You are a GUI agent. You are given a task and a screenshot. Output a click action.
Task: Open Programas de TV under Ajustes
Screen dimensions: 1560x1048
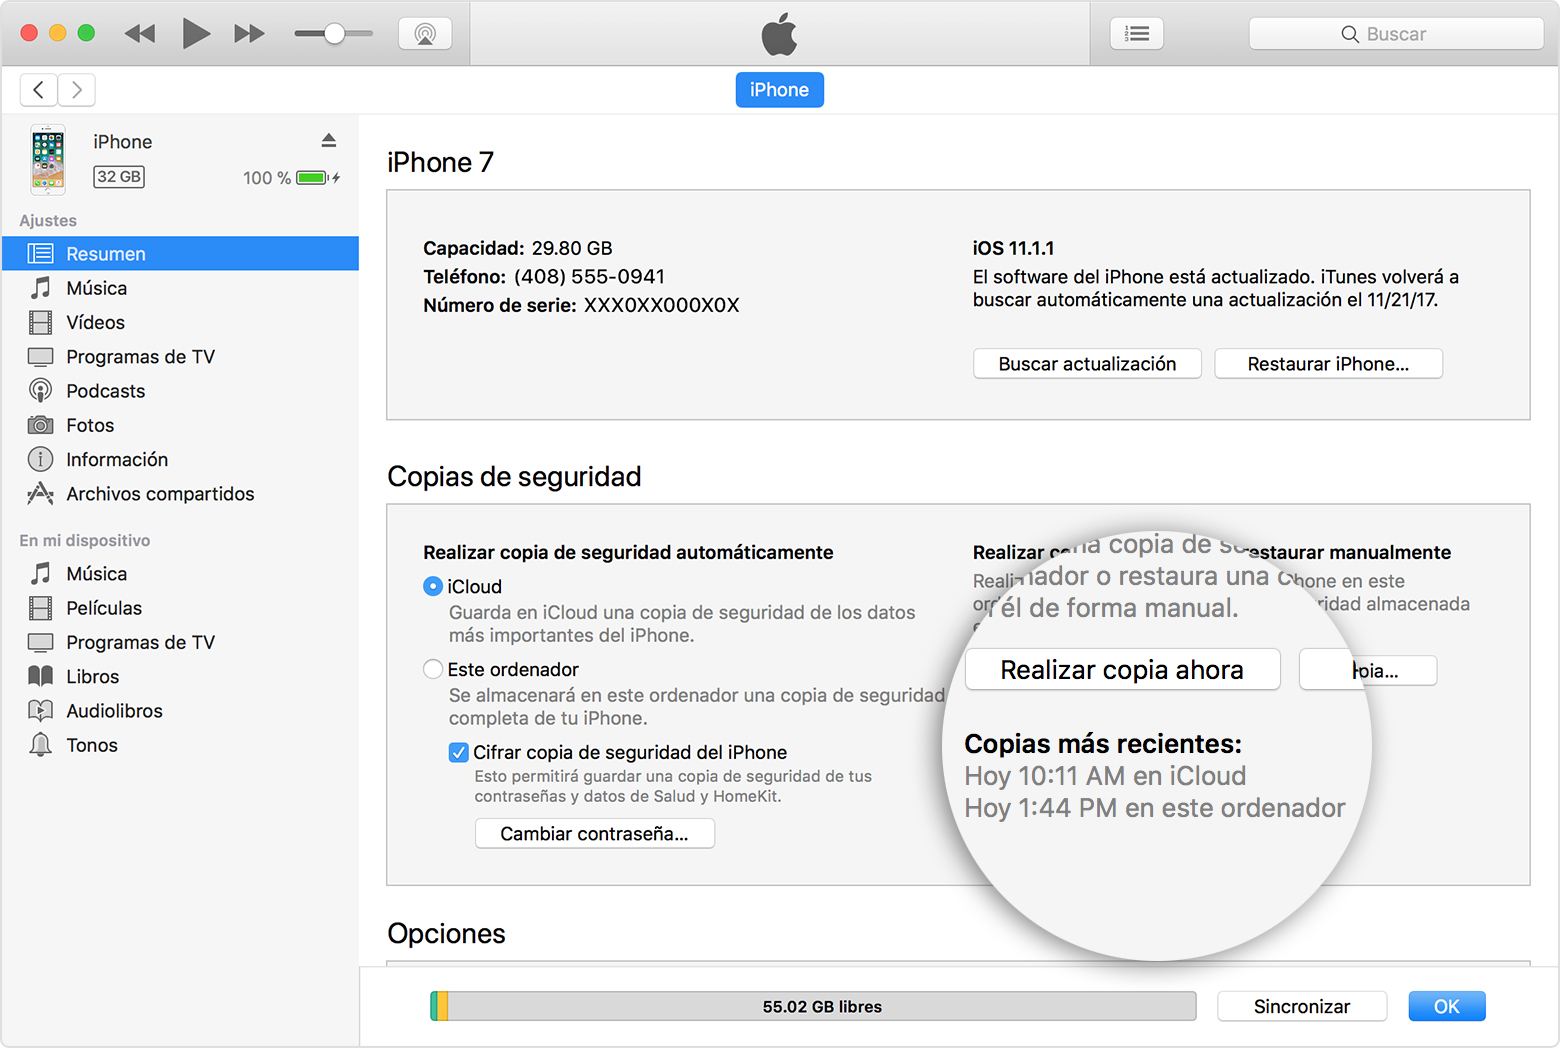pyautogui.click(x=180, y=357)
